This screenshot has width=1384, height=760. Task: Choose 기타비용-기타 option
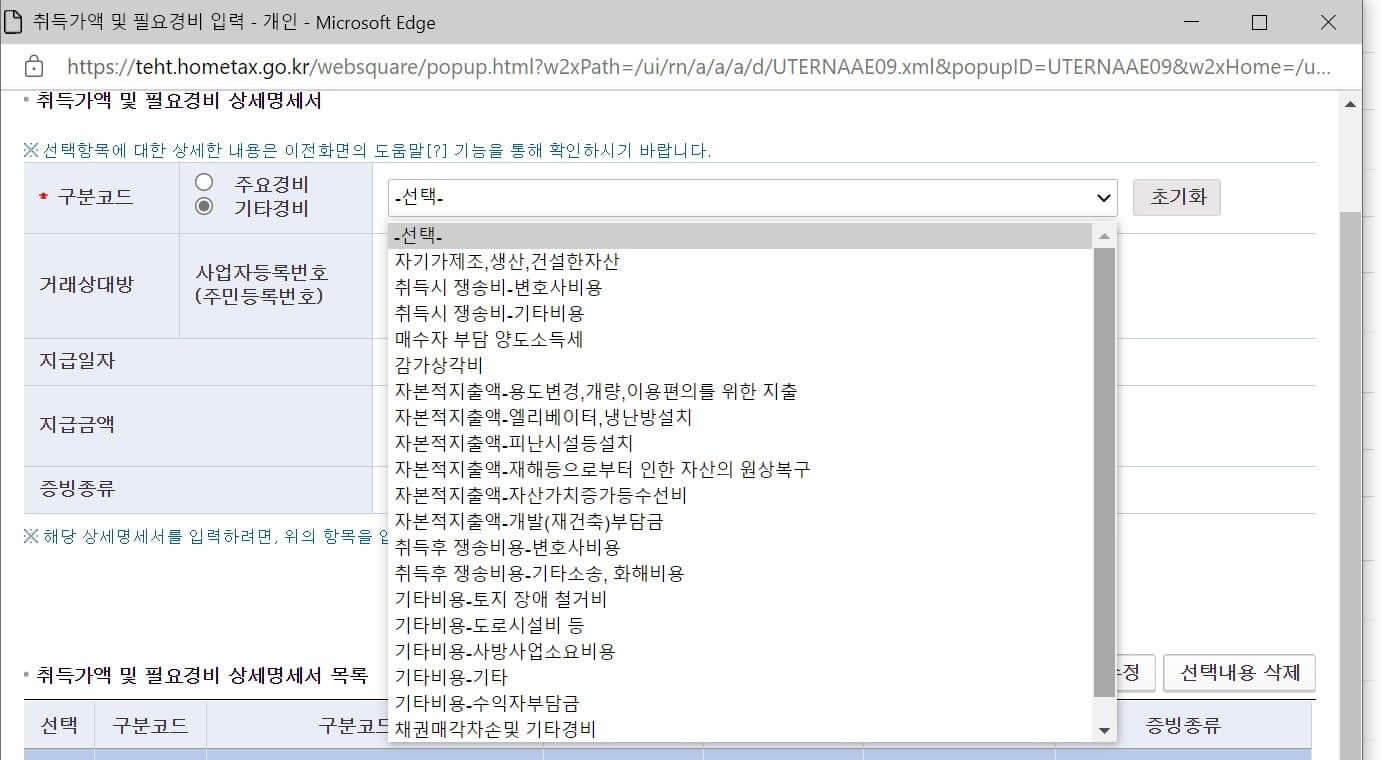coord(741,678)
